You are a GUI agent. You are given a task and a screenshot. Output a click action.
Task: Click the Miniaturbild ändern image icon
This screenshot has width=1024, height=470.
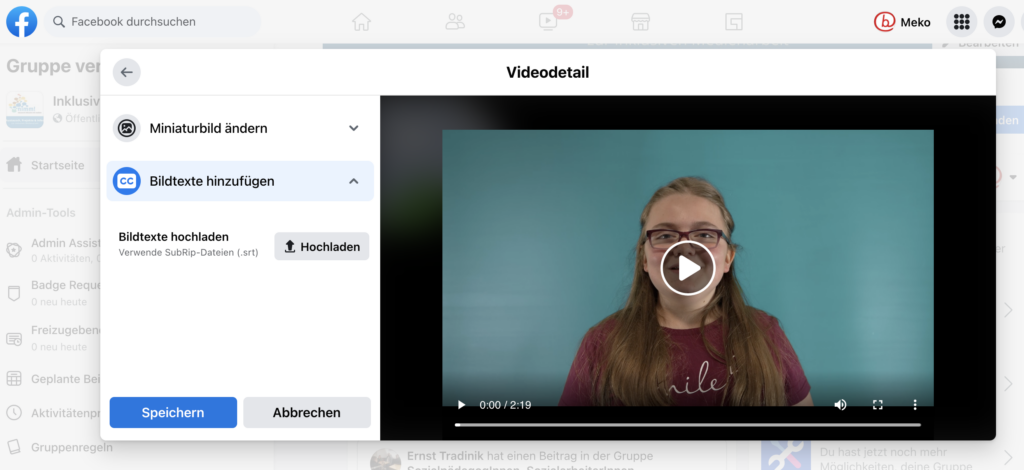point(127,128)
